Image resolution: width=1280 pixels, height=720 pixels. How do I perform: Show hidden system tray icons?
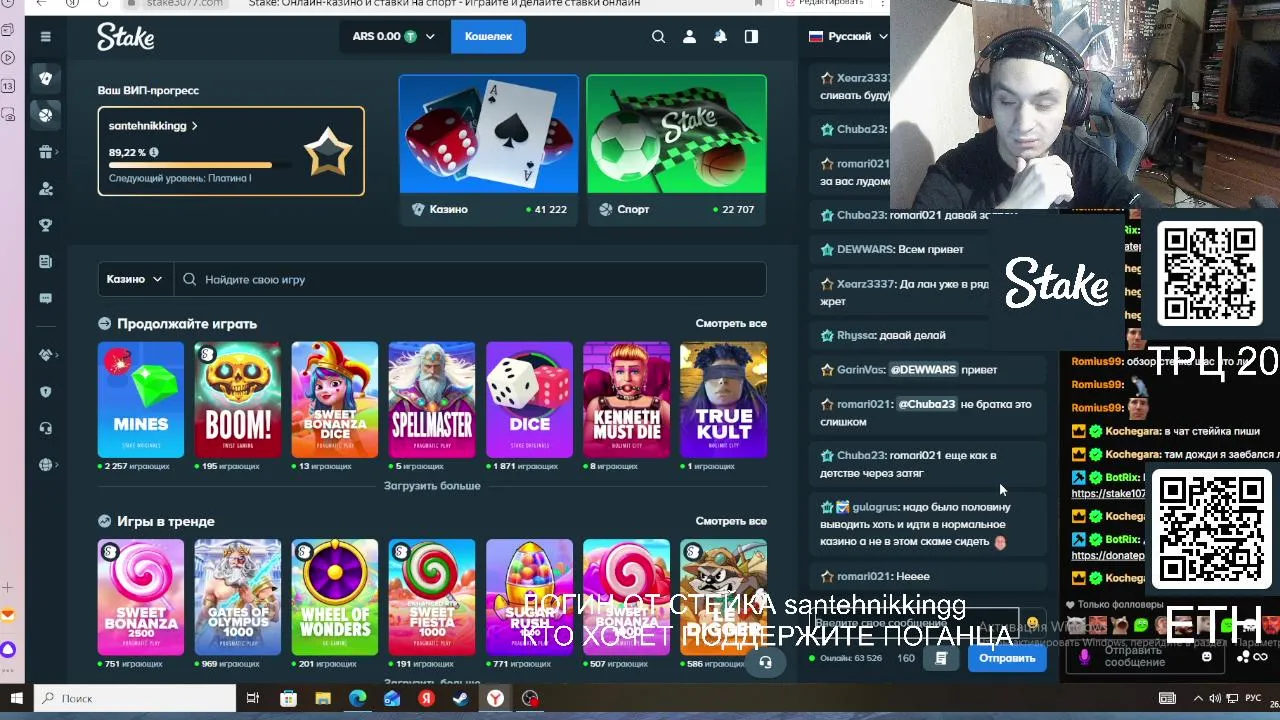pyautogui.click(x=1198, y=698)
